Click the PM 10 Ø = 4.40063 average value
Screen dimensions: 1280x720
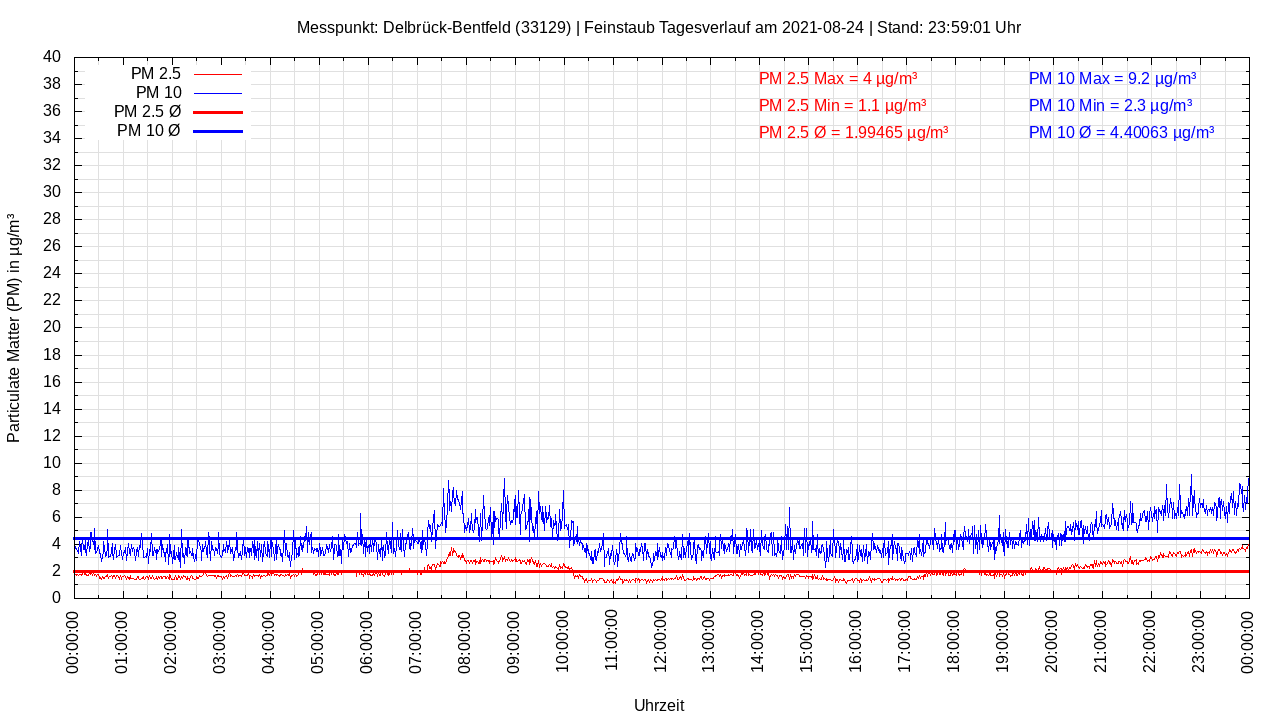[1121, 132]
